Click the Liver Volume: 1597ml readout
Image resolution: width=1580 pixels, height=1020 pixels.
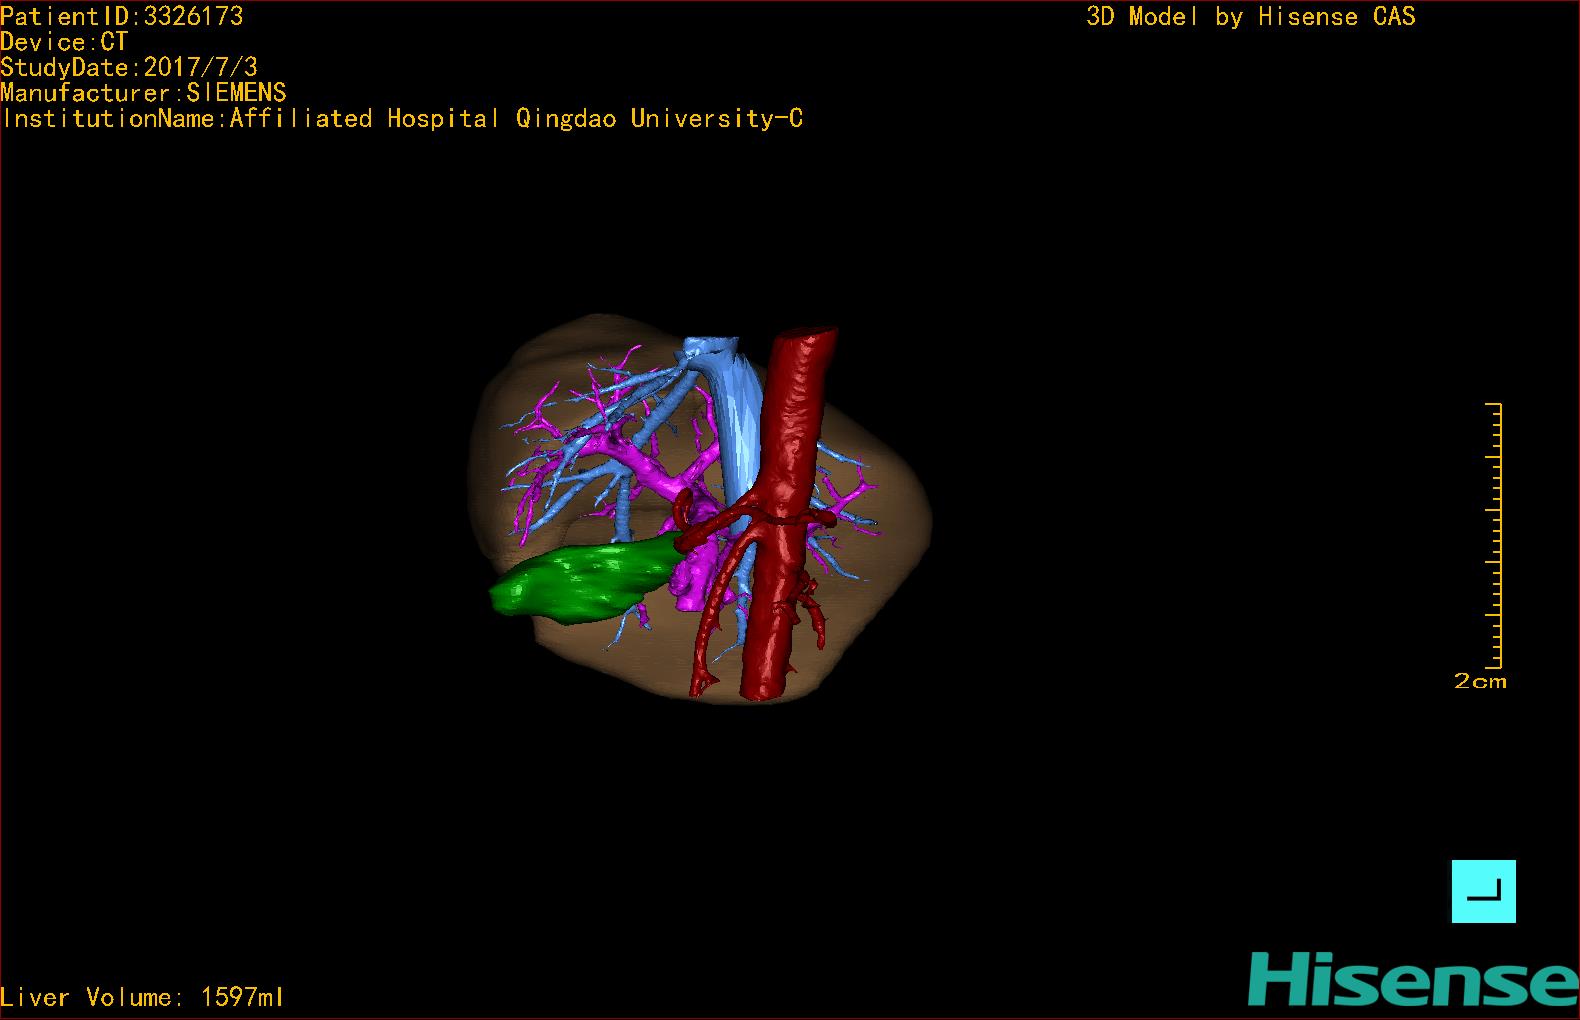142,997
